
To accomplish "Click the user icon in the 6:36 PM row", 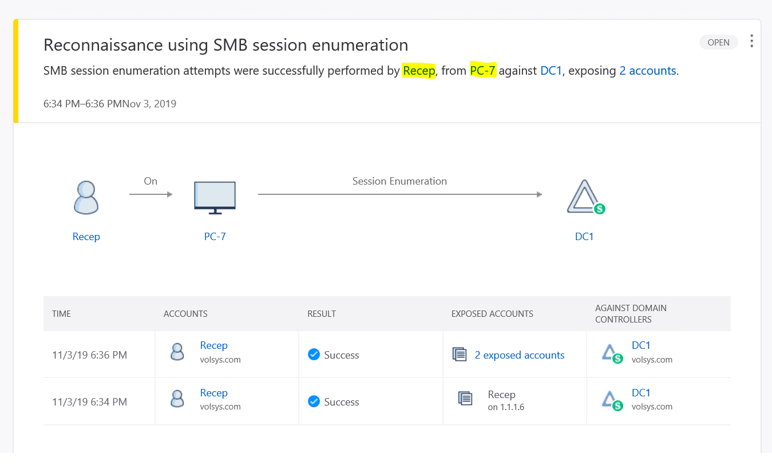I will pyautogui.click(x=177, y=353).
